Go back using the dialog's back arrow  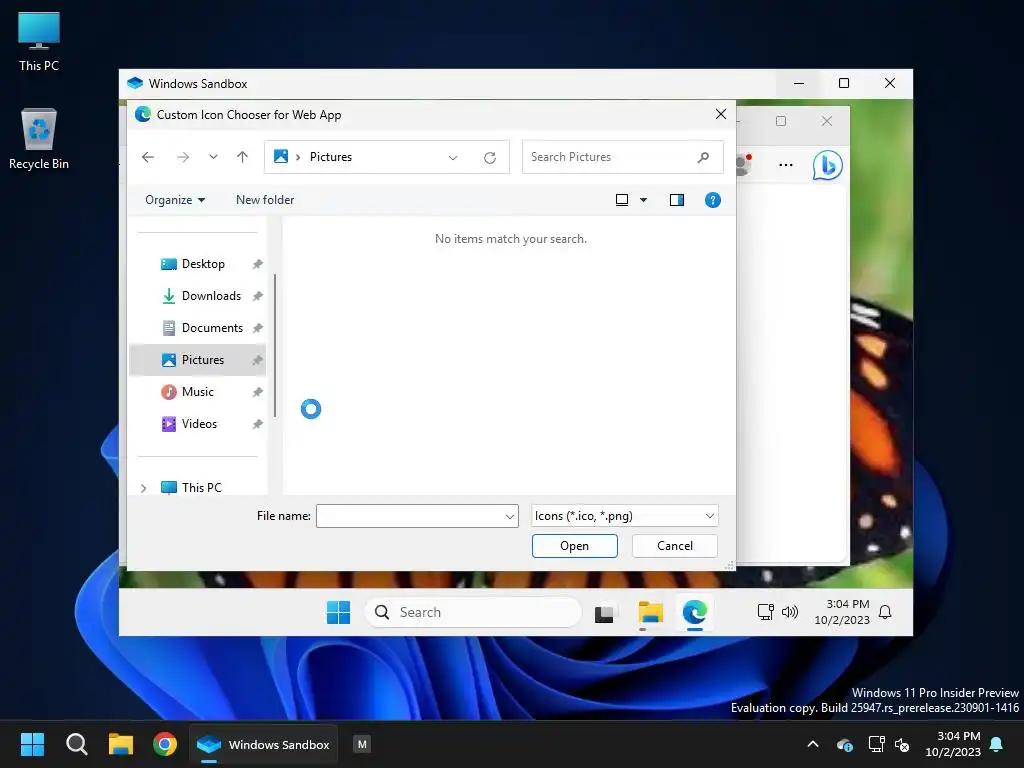click(x=148, y=157)
